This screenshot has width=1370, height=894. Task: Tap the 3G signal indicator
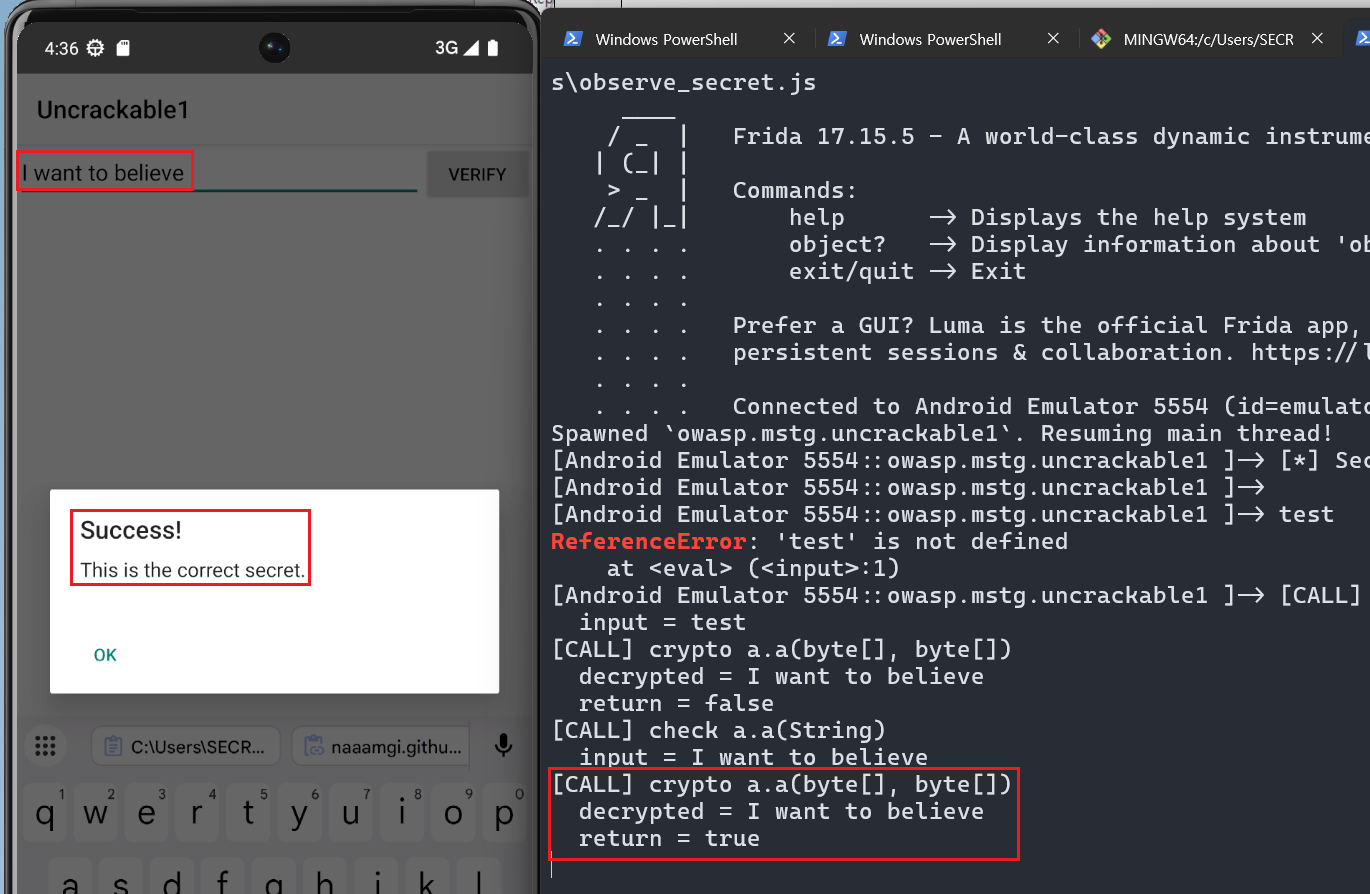(456, 48)
